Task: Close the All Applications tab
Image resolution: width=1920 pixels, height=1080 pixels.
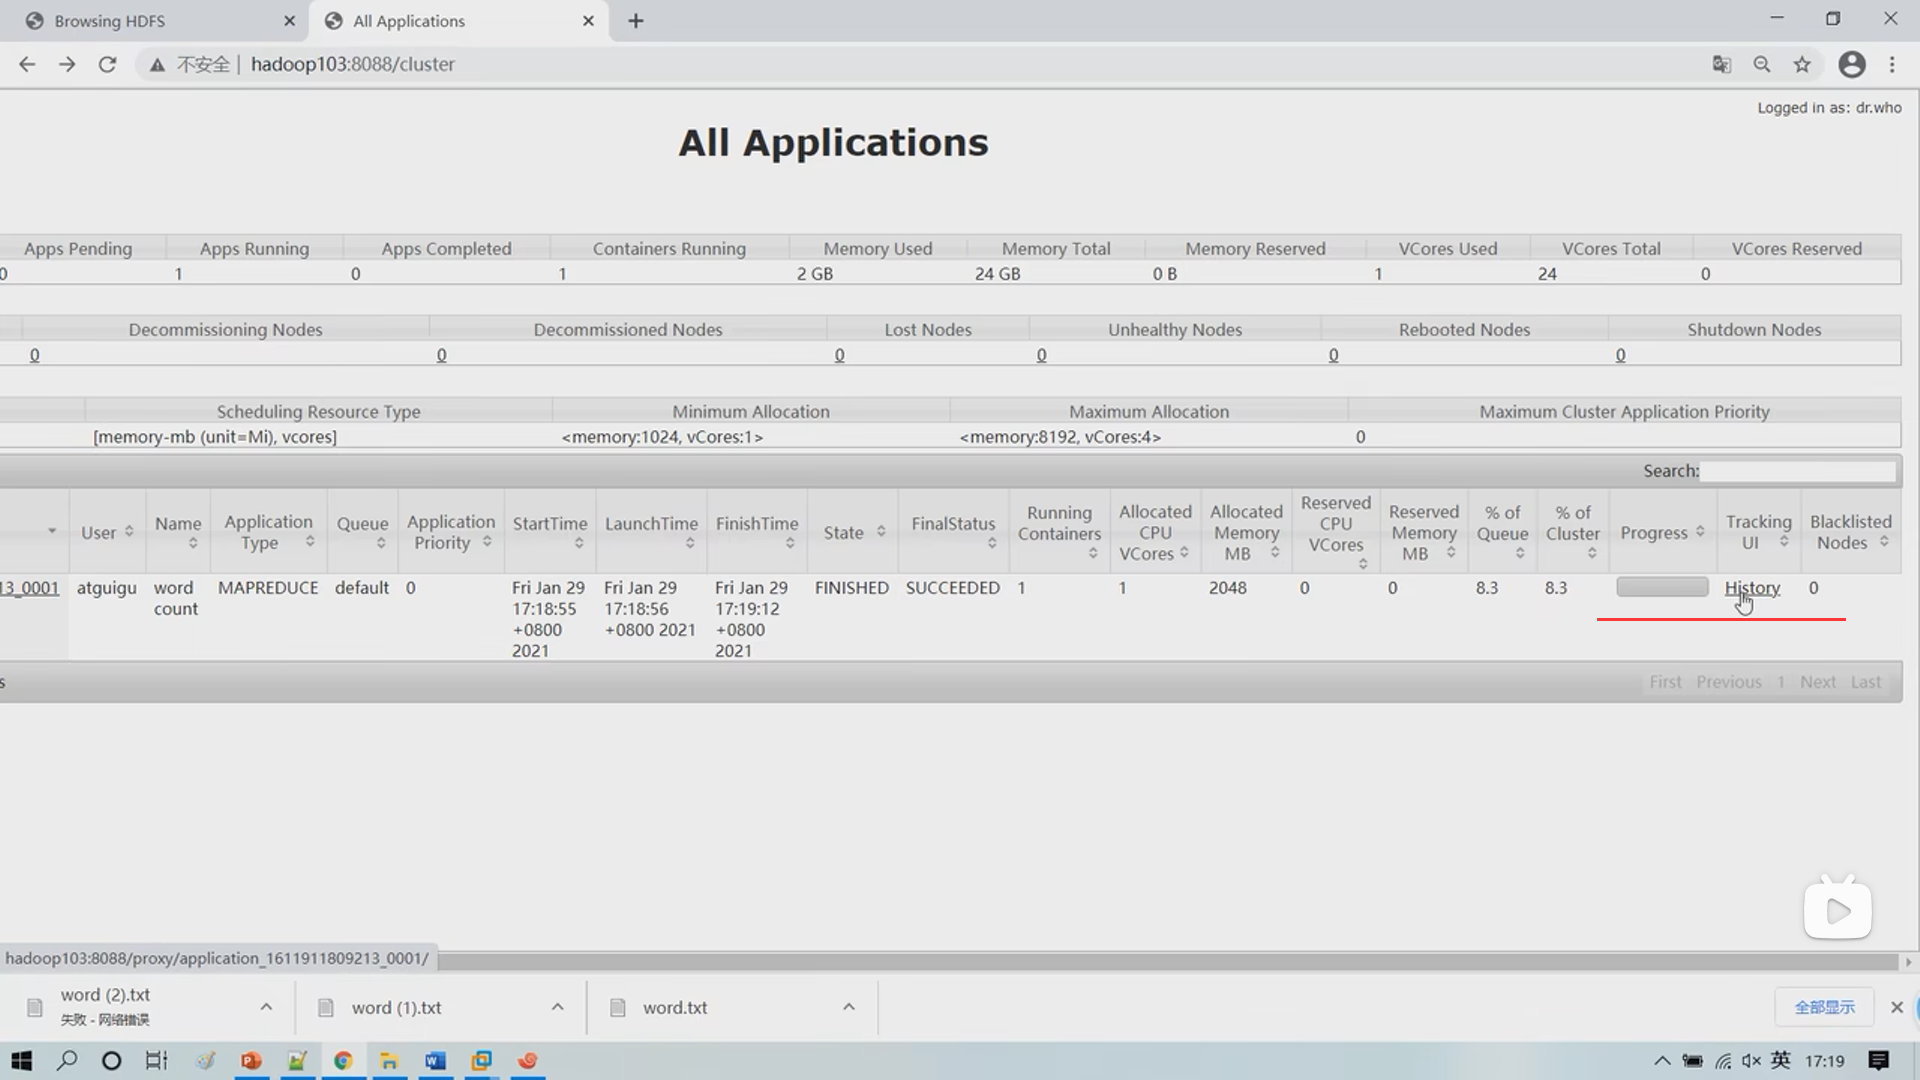Action: point(588,21)
